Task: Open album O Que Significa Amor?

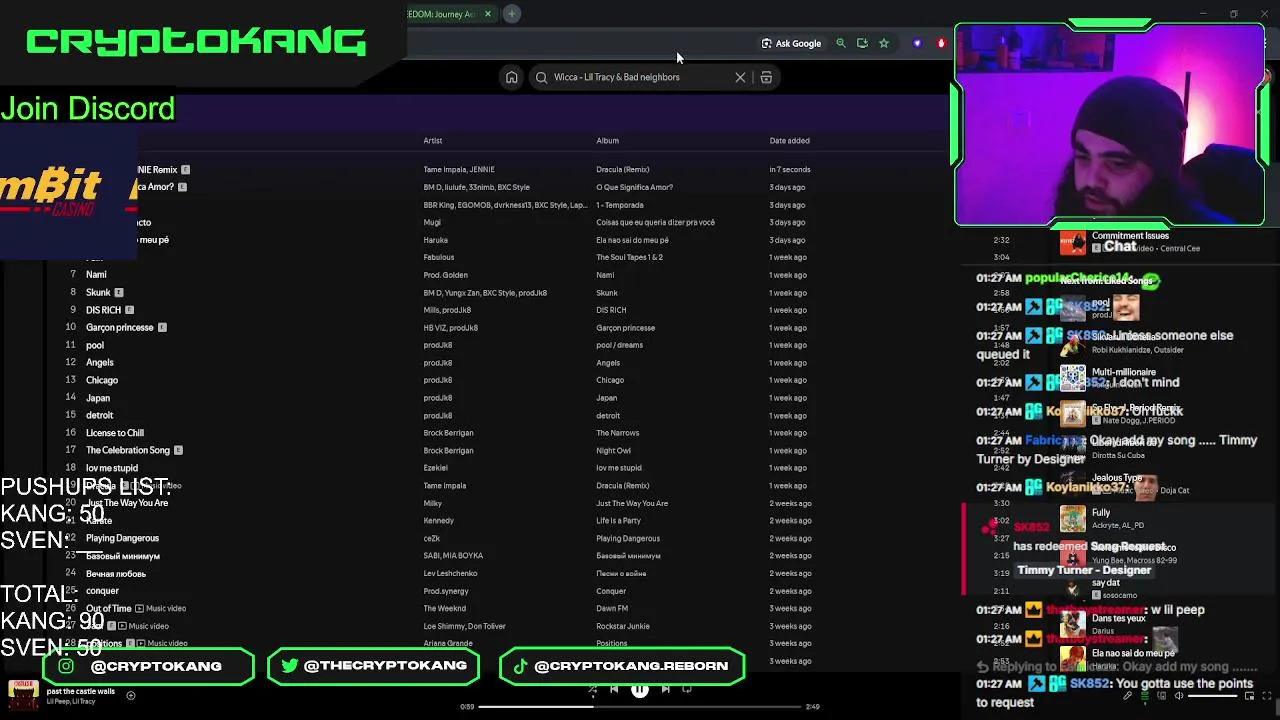Action: point(634,187)
